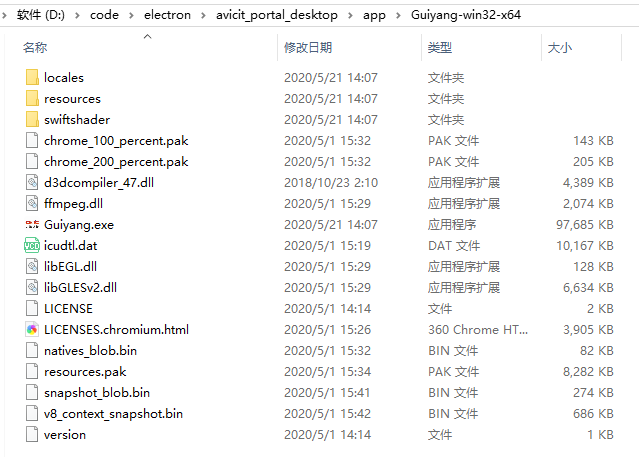Click the ffmpeg.dll file icon
This screenshot has height=457, width=639.
pyautogui.click(x=32, y=203)
